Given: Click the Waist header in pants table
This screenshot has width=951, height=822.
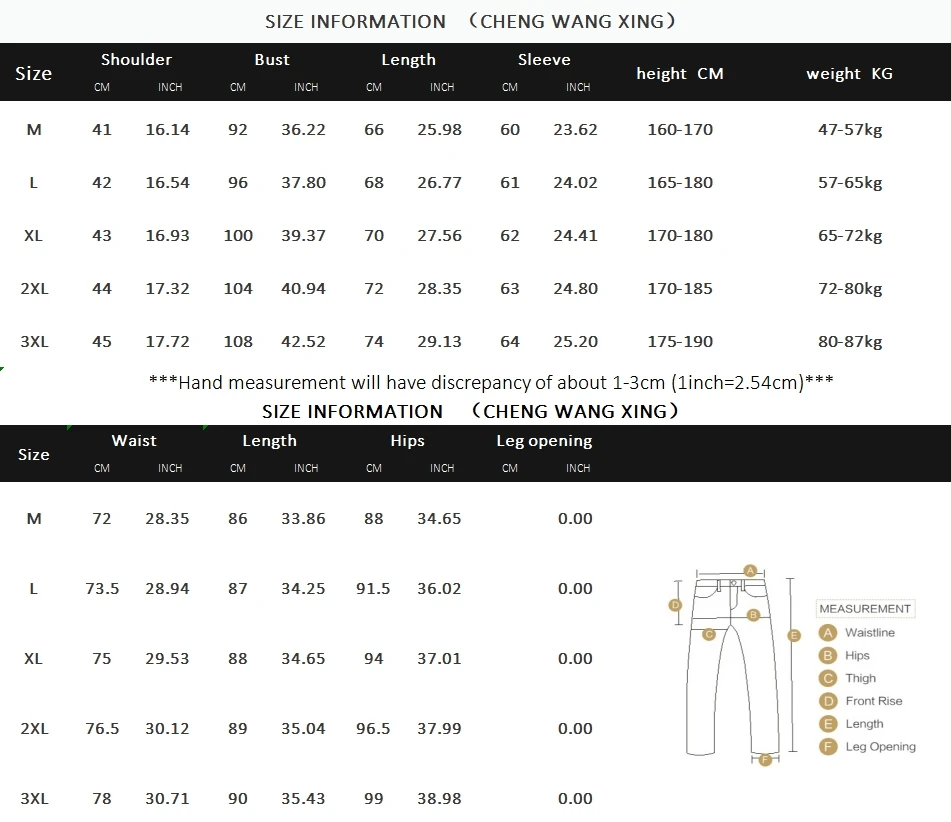Looking at the screenshot, I should coord(134,440).
